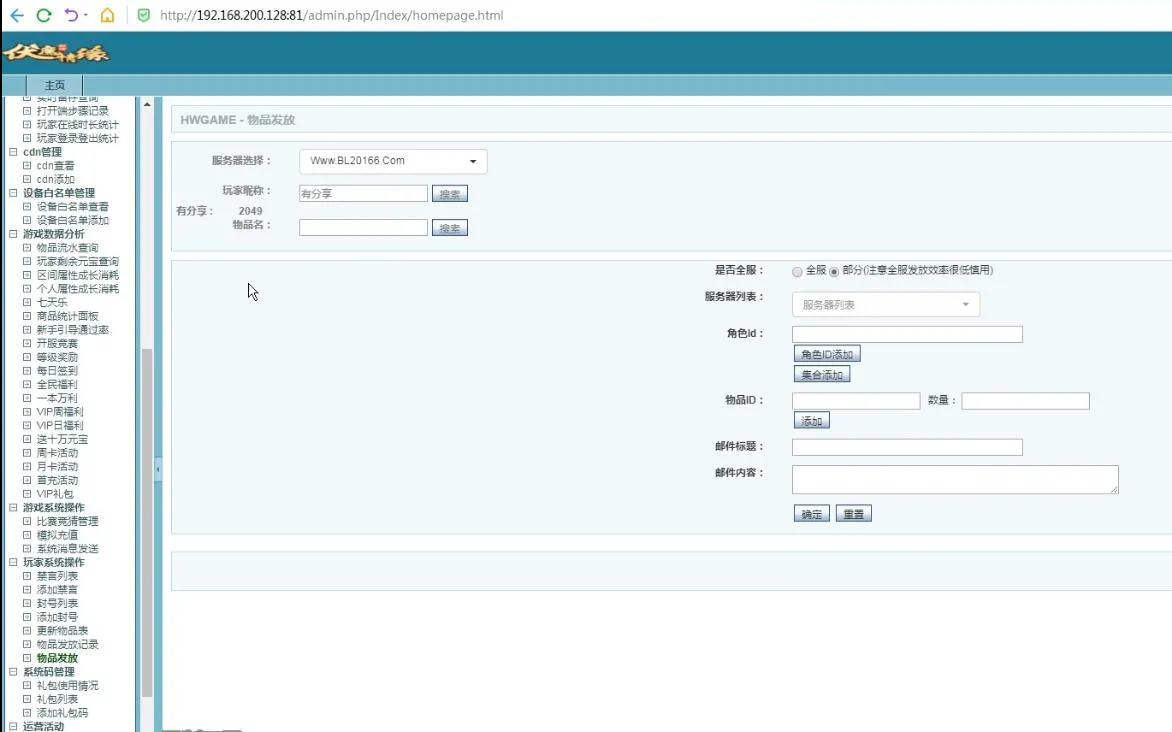Open the 服务器列表 dropdown
The height and width of the screenshot is (732, 1172).
tap(886, 304)
